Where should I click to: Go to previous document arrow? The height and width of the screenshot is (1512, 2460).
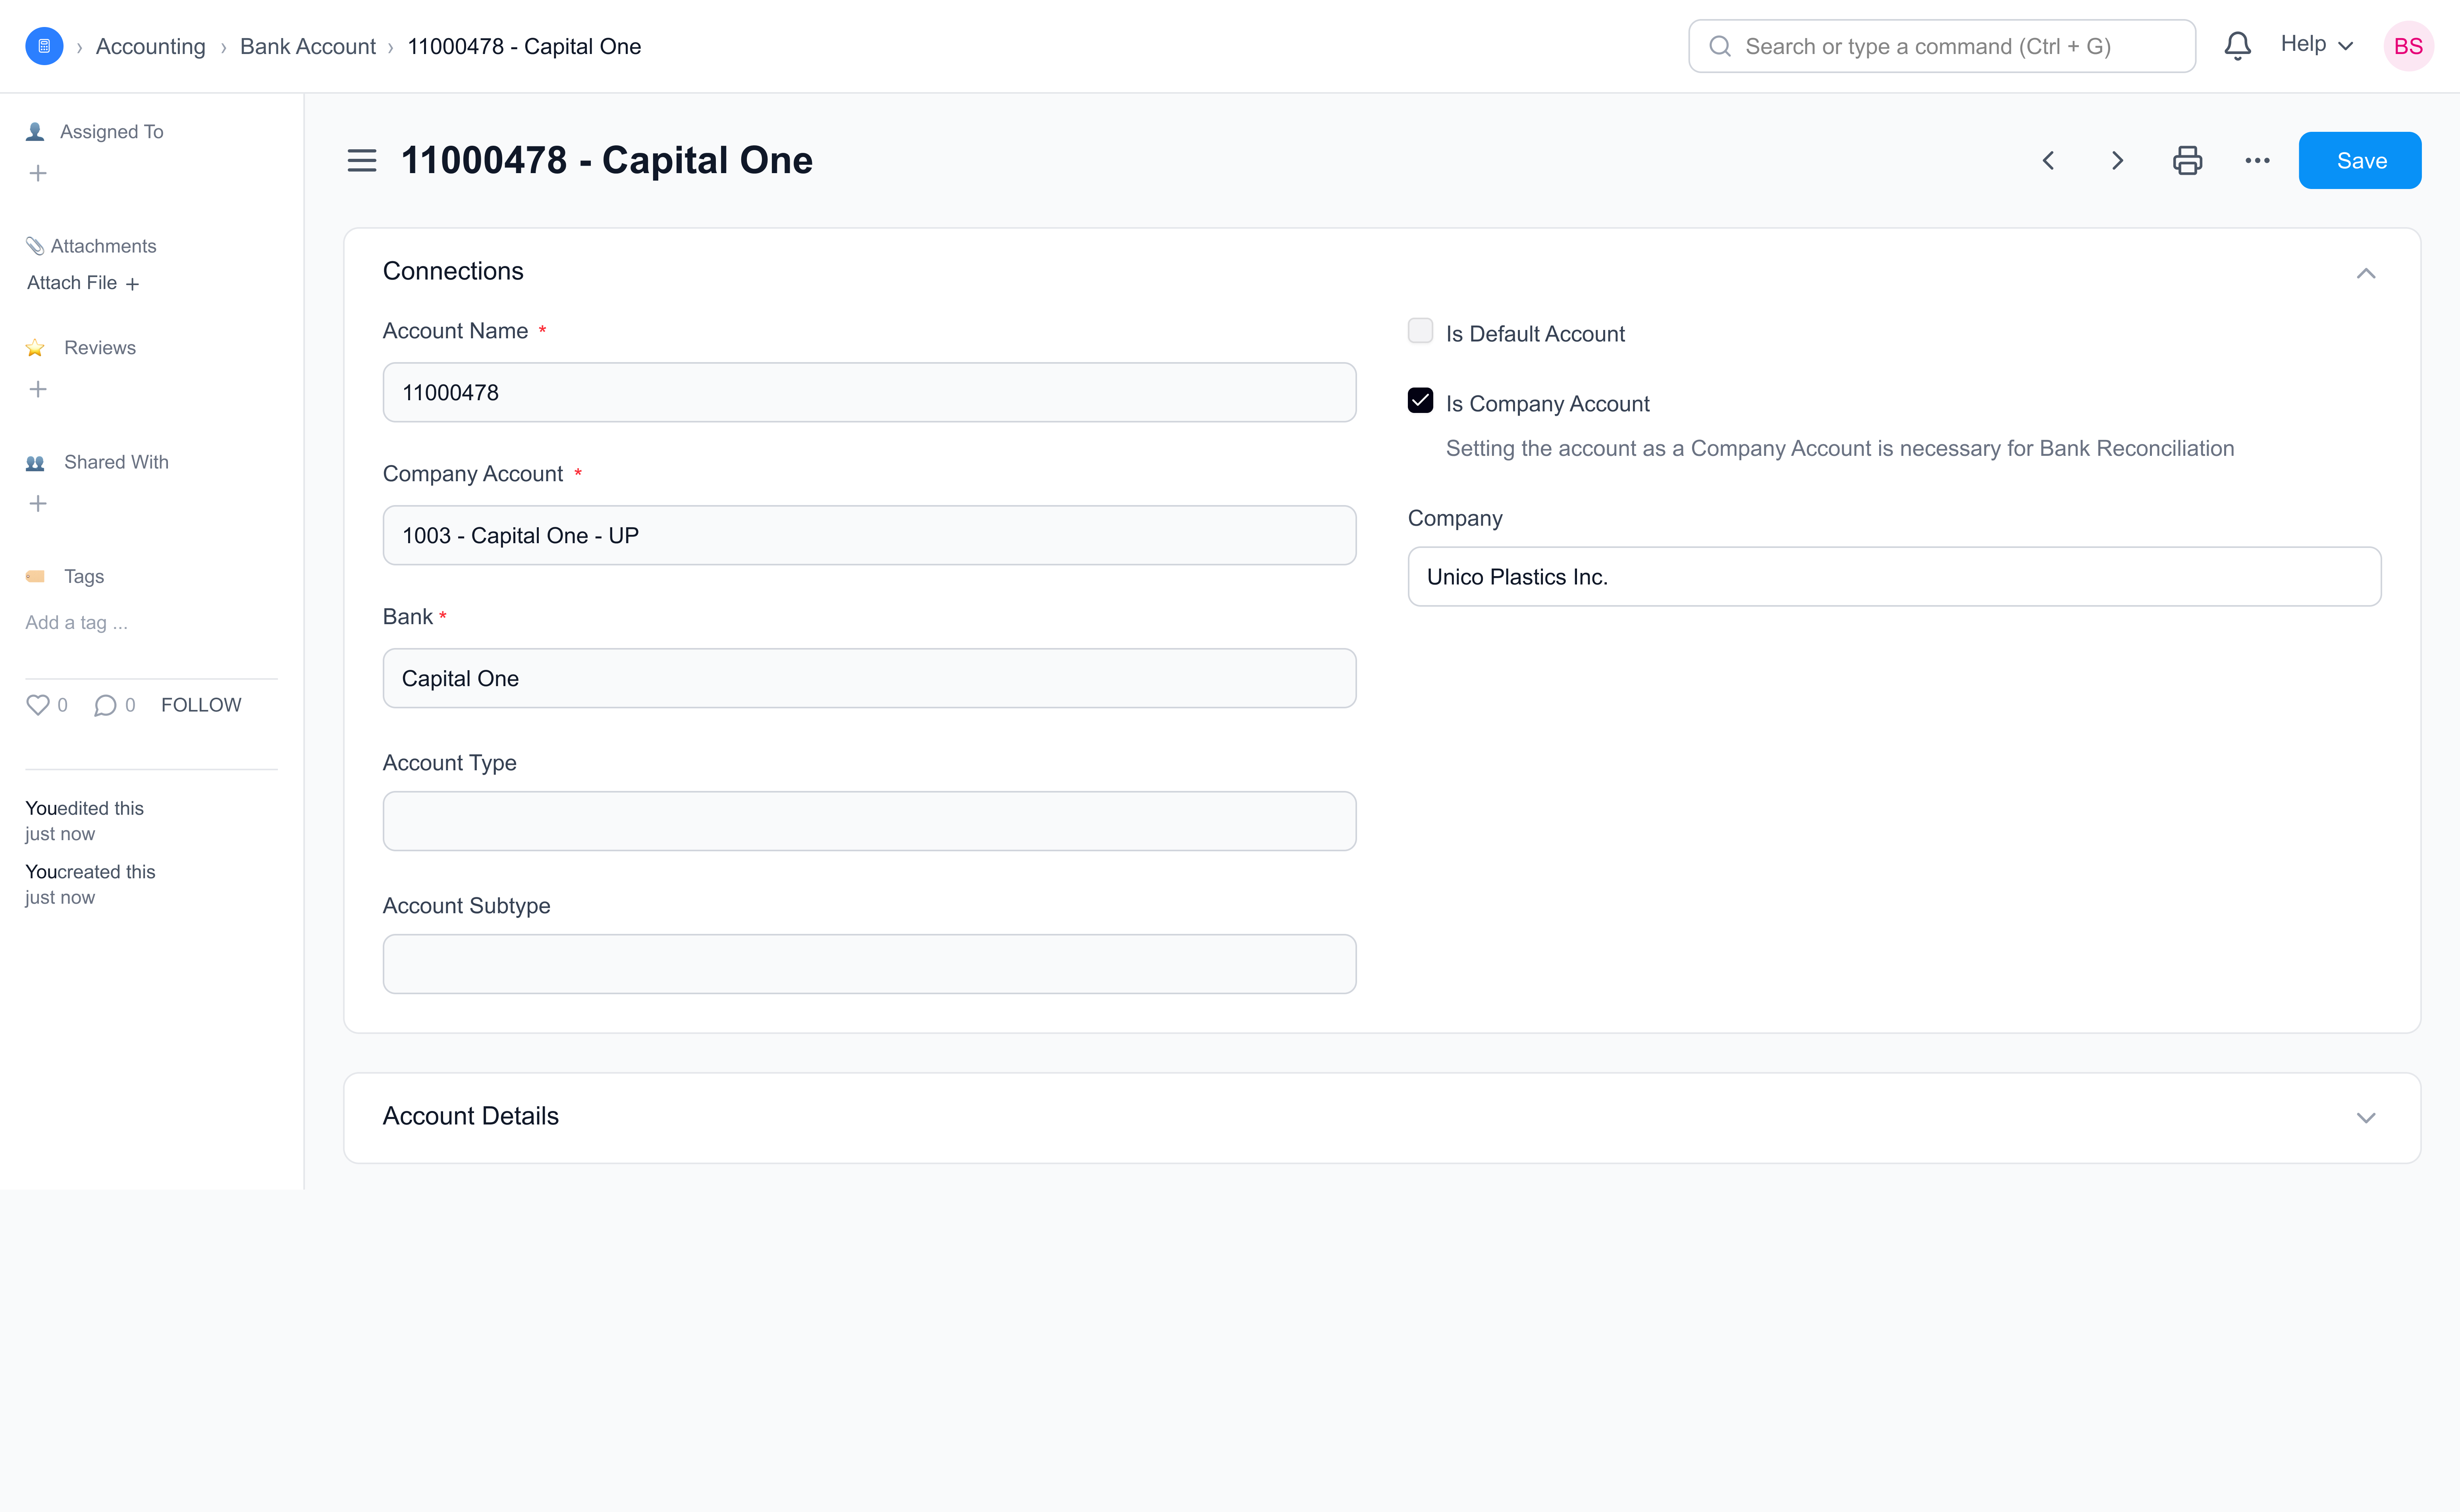tap(2048, 160)
